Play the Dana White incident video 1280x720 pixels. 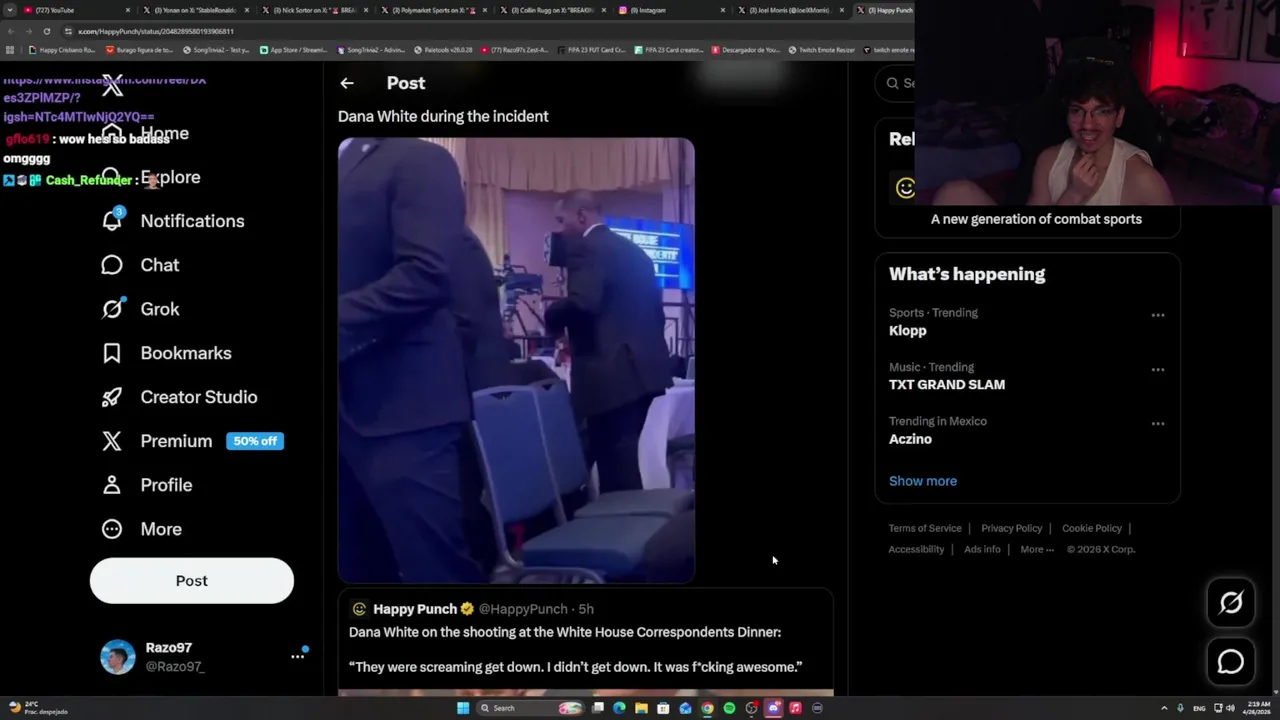pos(516,360)
